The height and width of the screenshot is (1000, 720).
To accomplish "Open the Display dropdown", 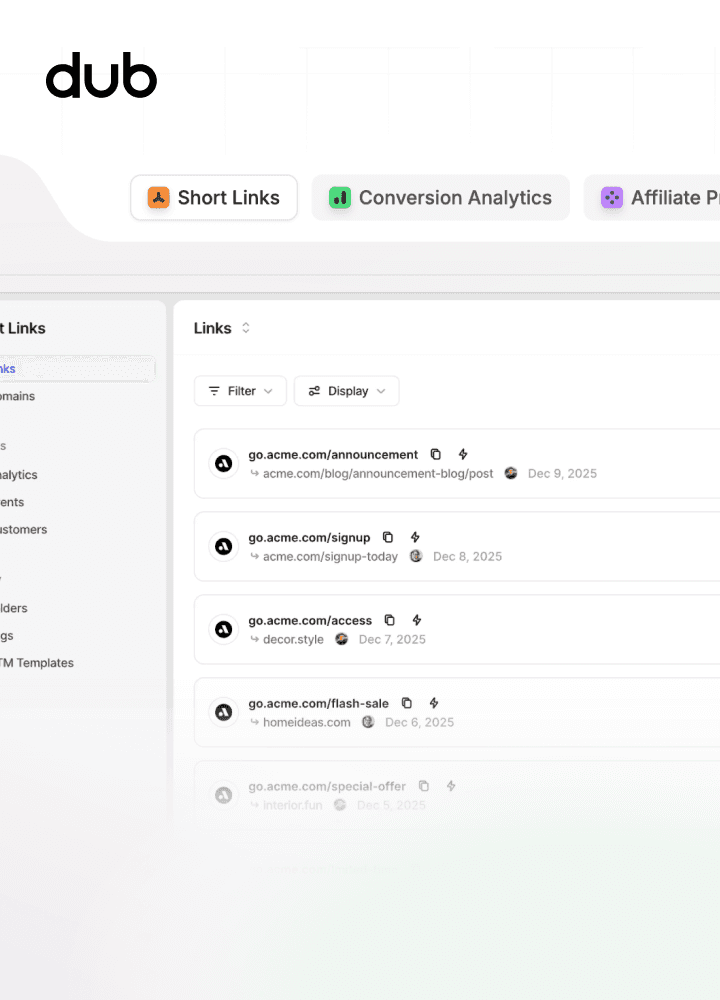I will pyautogui.click(x=346, y=391).
